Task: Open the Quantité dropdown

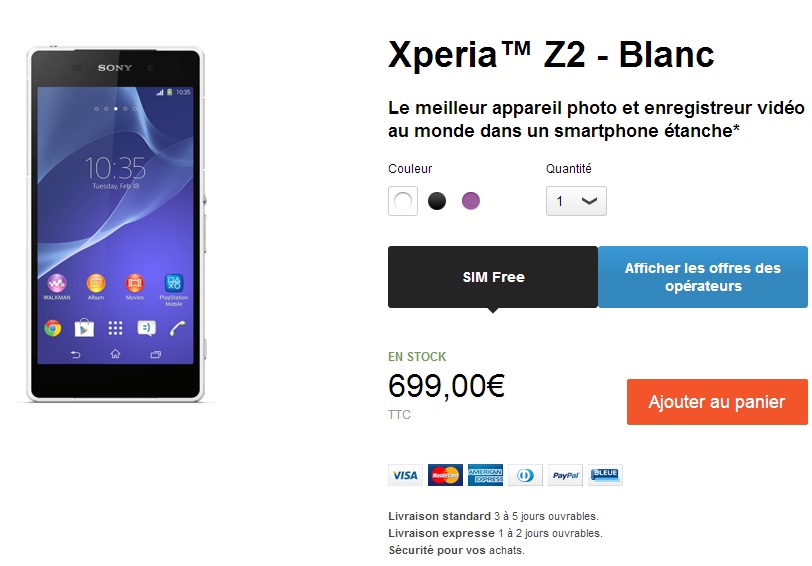Action: point(576,201)
